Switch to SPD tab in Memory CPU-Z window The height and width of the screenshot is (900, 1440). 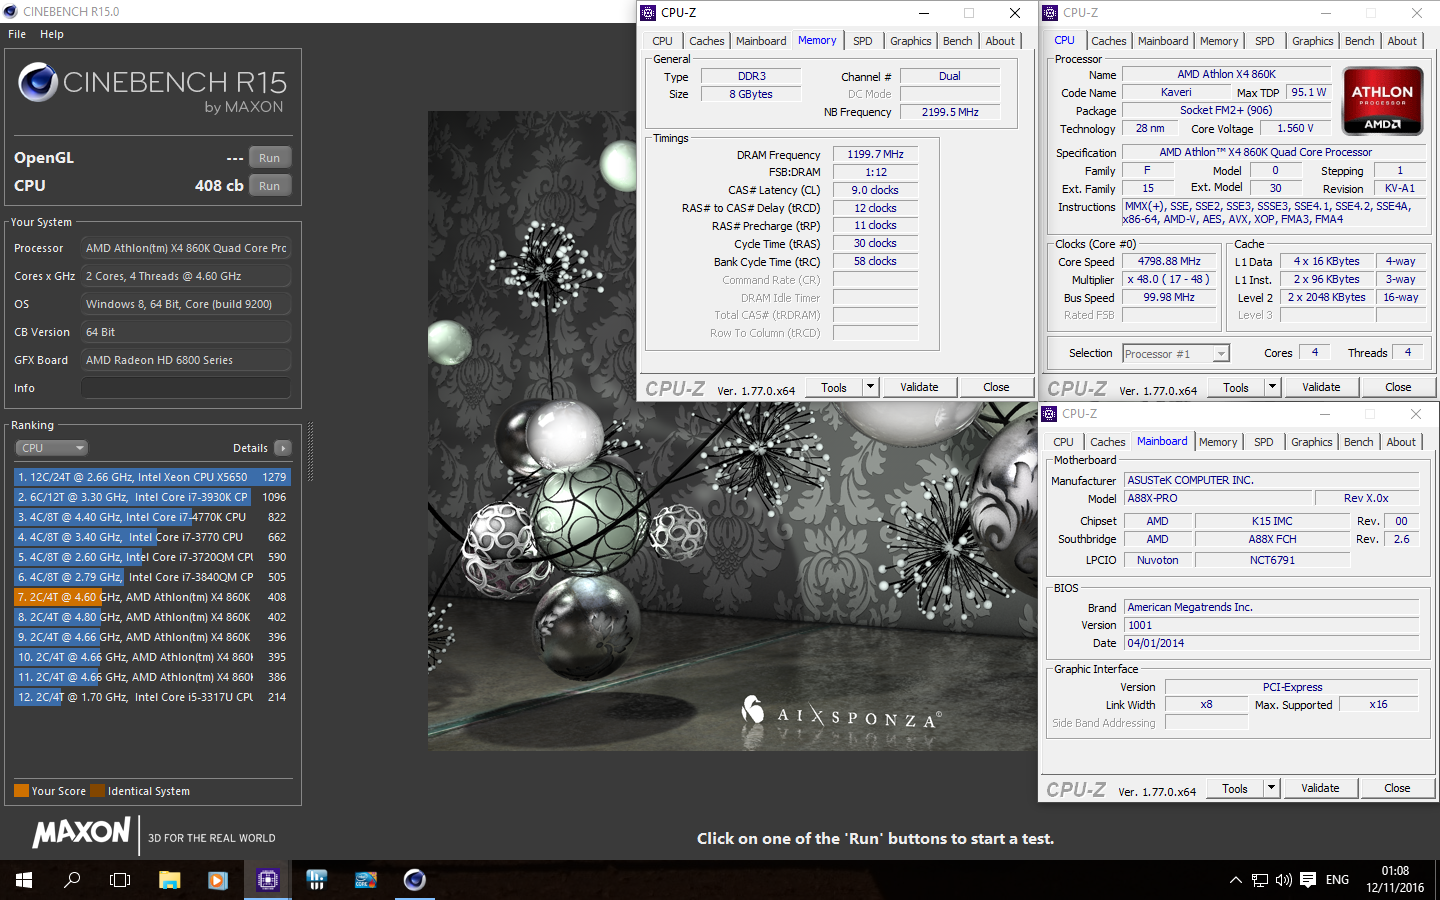[x=863, y=41]
